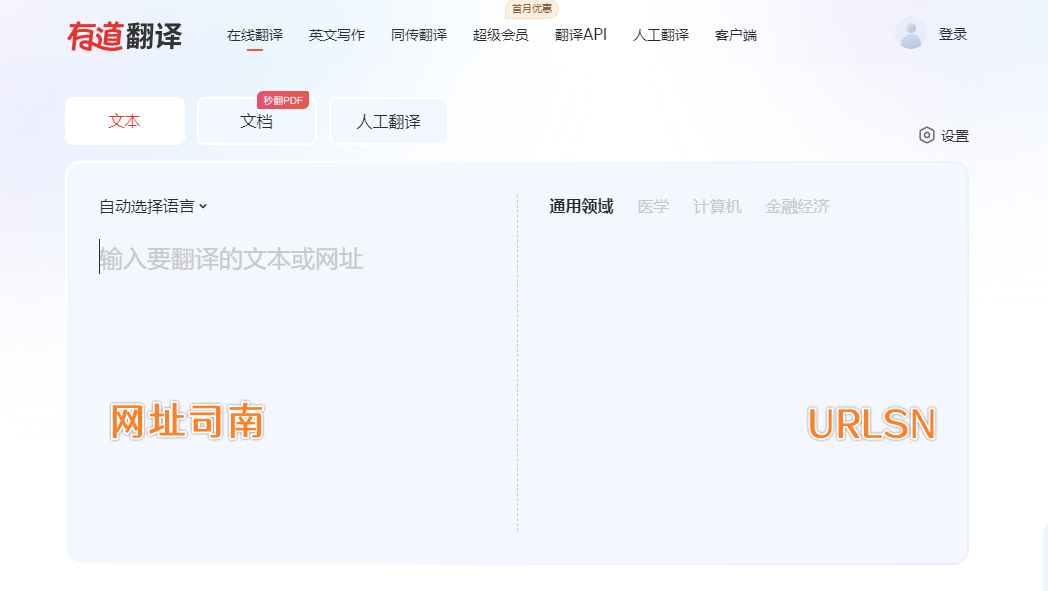This screenshot has width=1048, height=591.
Task: Click the 首月优惠 badge above 超级会员
Action: tap(532, 9)
